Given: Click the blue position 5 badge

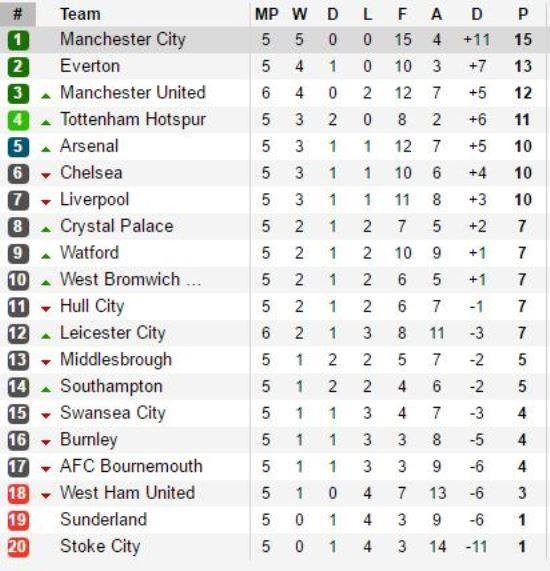Looking at the screenshot, I should click(18, 146).
